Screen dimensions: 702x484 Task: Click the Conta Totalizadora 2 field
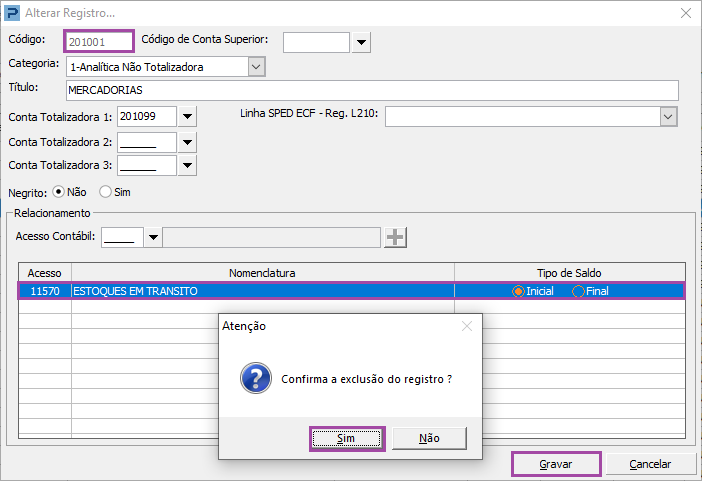click(x=147, y=142)
